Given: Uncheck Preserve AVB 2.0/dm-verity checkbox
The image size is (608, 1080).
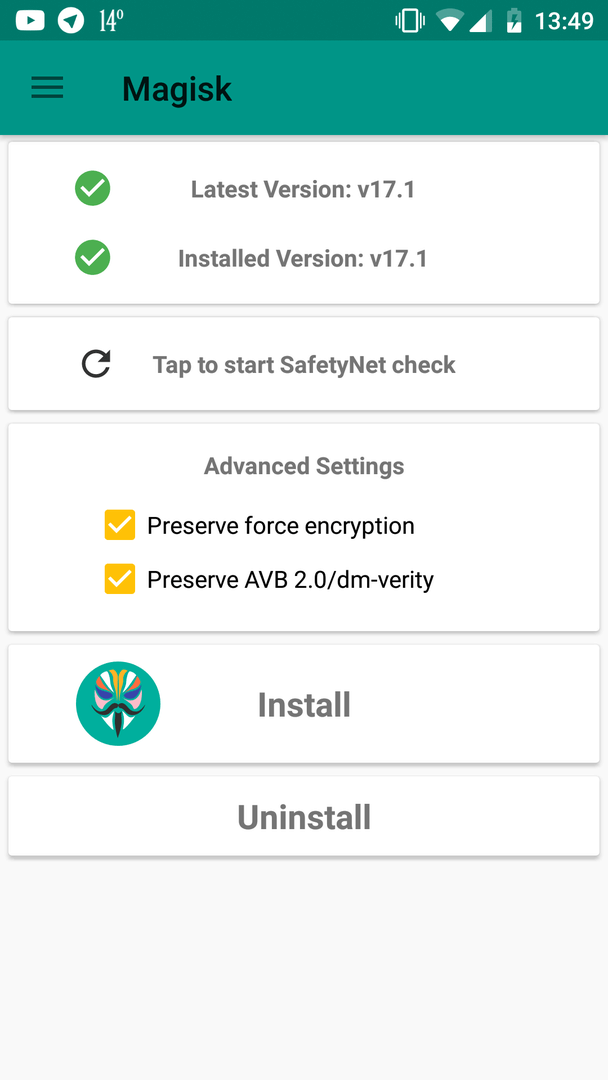Looking at the screenshot, I should tap(120, 579).
